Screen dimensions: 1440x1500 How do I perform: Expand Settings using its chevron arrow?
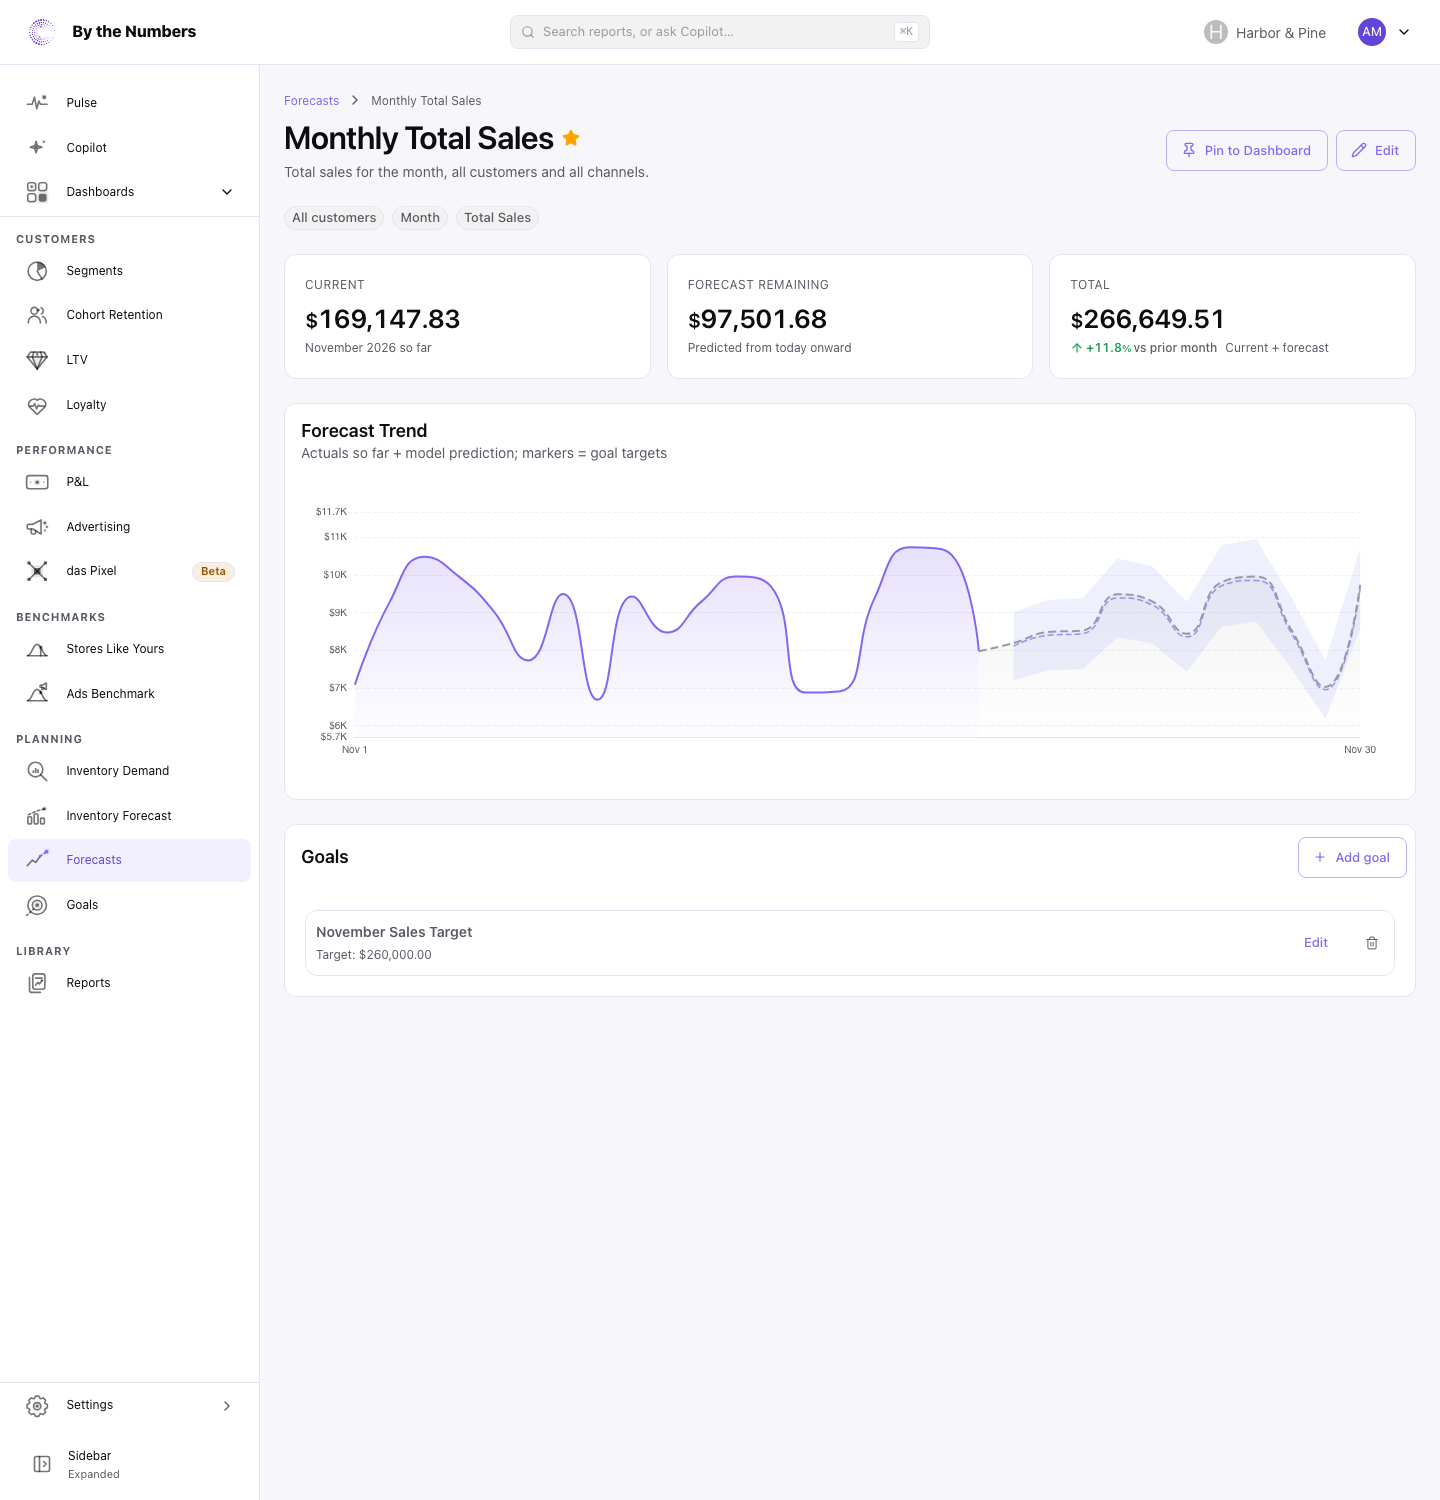(227, 1406)
